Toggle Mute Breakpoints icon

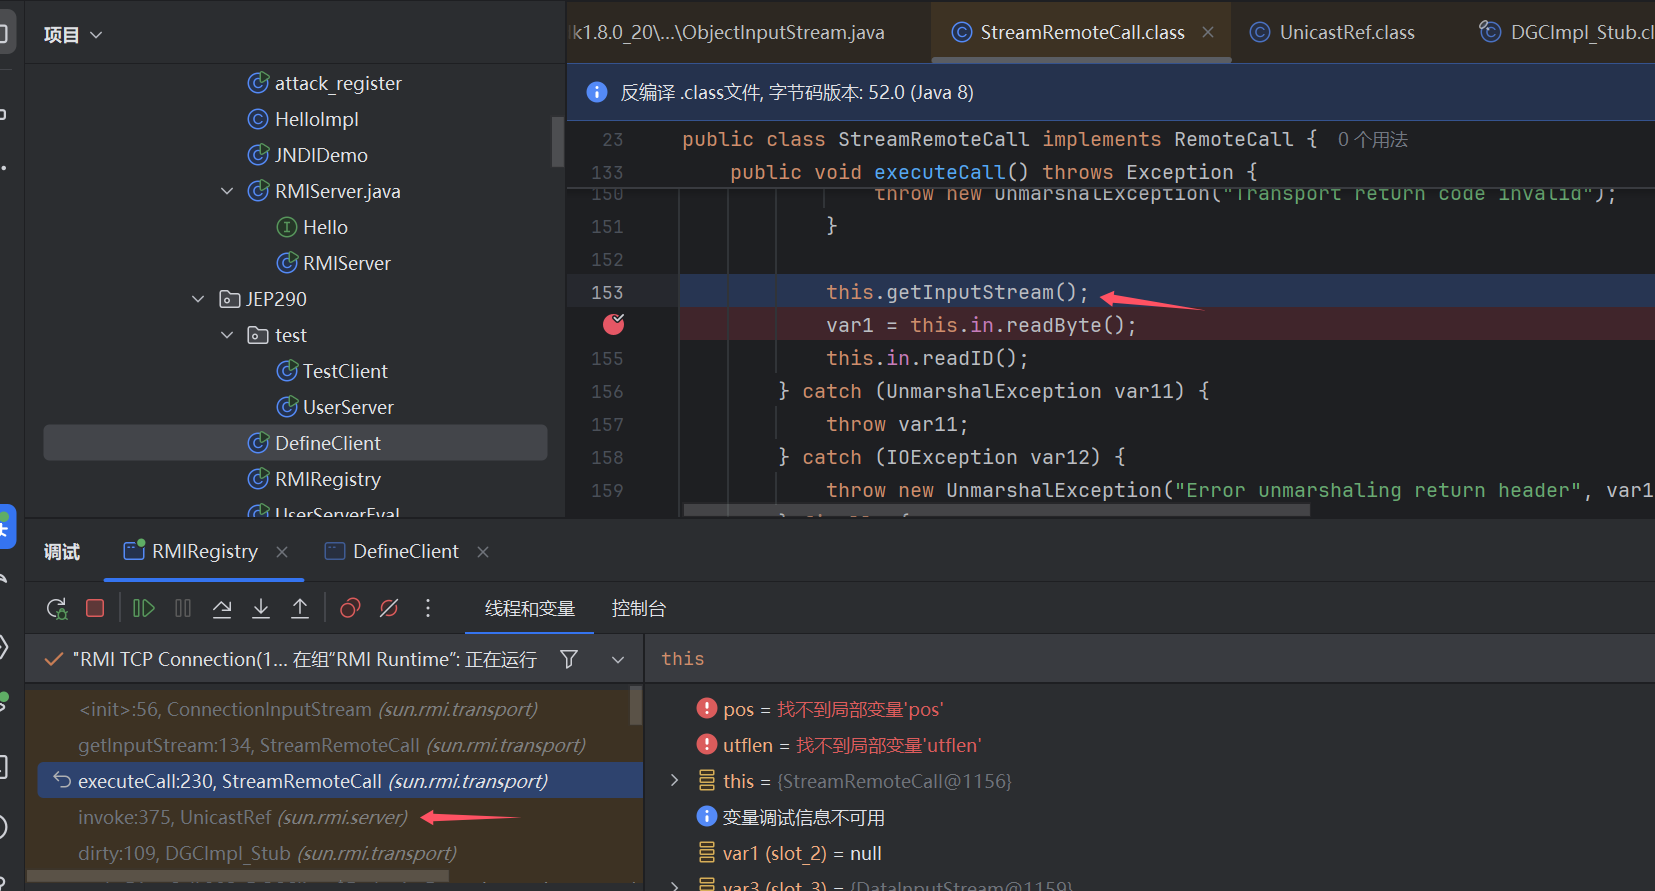click(389, 608)
